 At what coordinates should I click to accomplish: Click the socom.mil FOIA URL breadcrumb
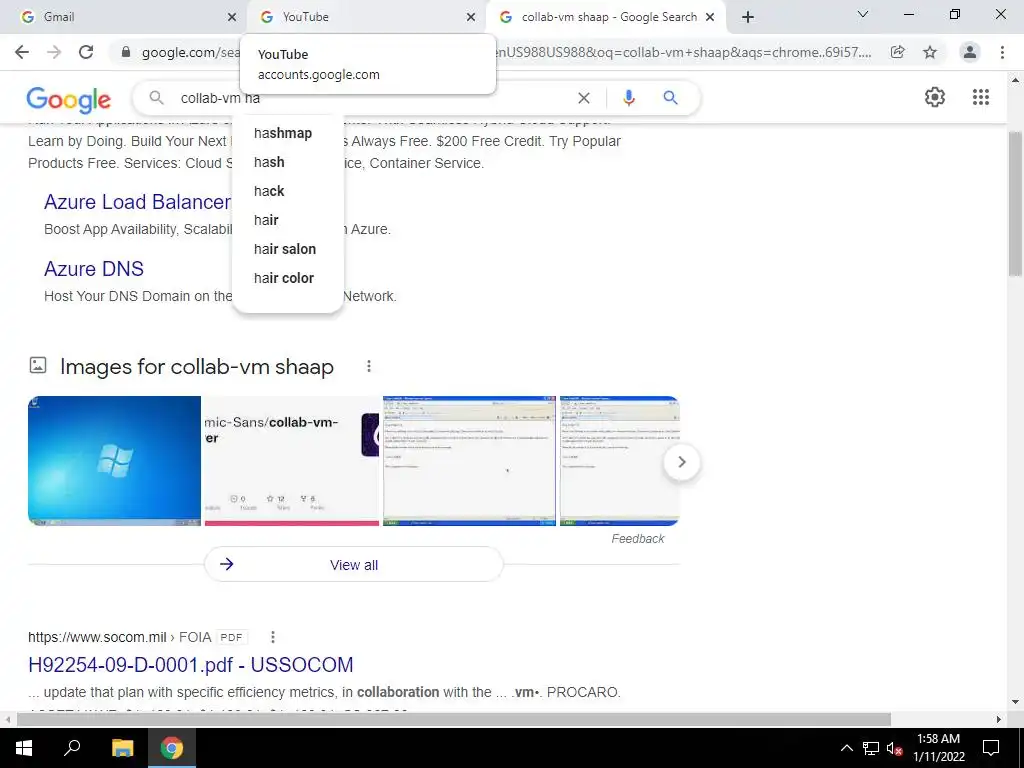click(x=120, y=637)
